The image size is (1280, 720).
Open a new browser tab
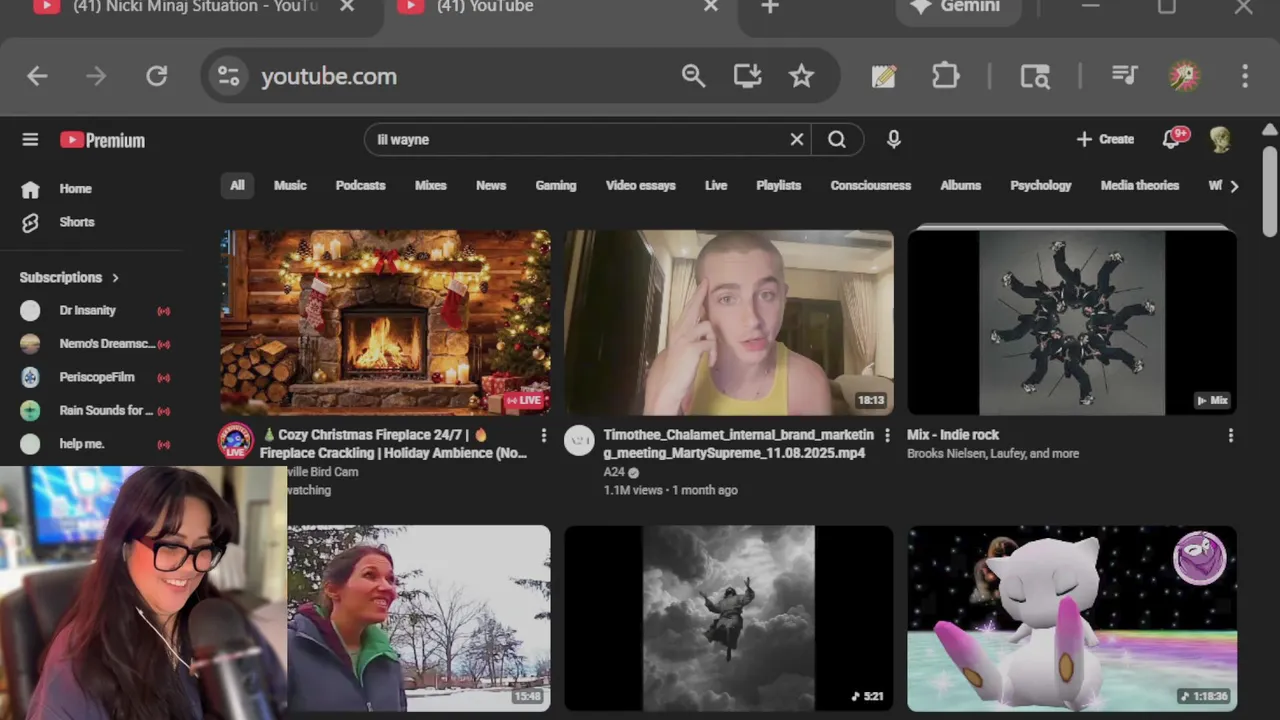point(770,7)
